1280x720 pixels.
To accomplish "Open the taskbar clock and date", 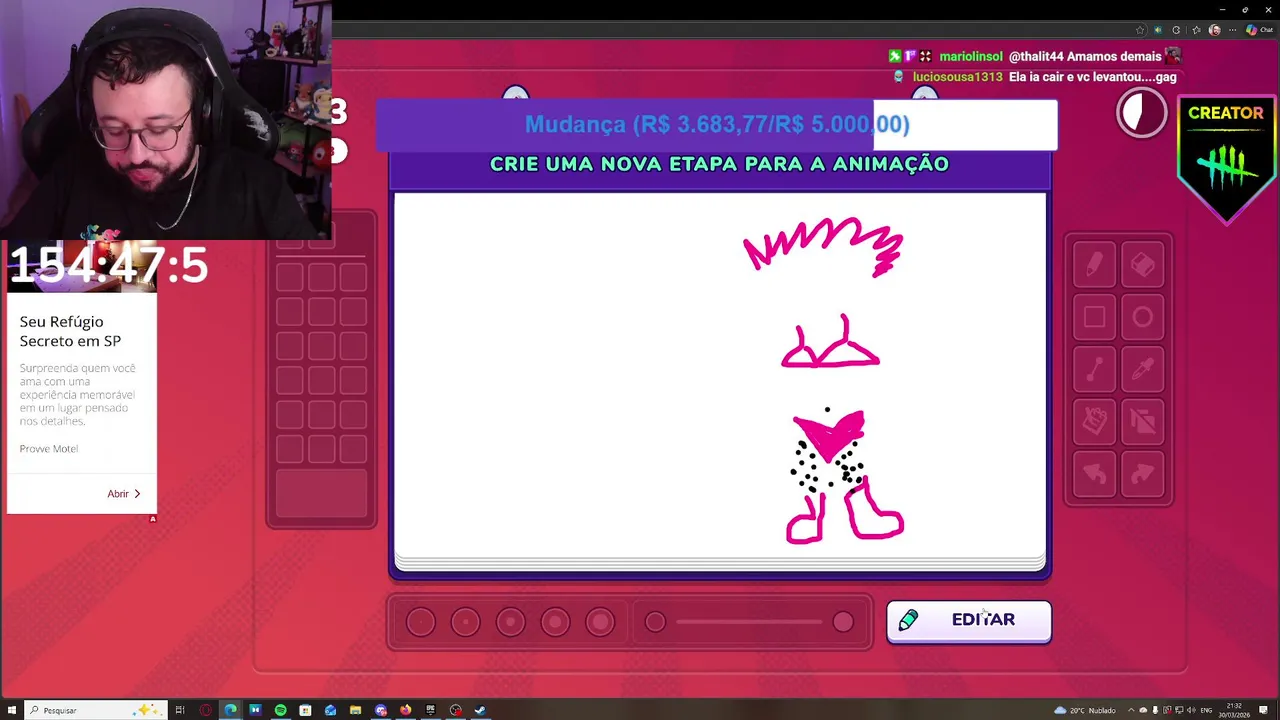I will pos(1235,710).
